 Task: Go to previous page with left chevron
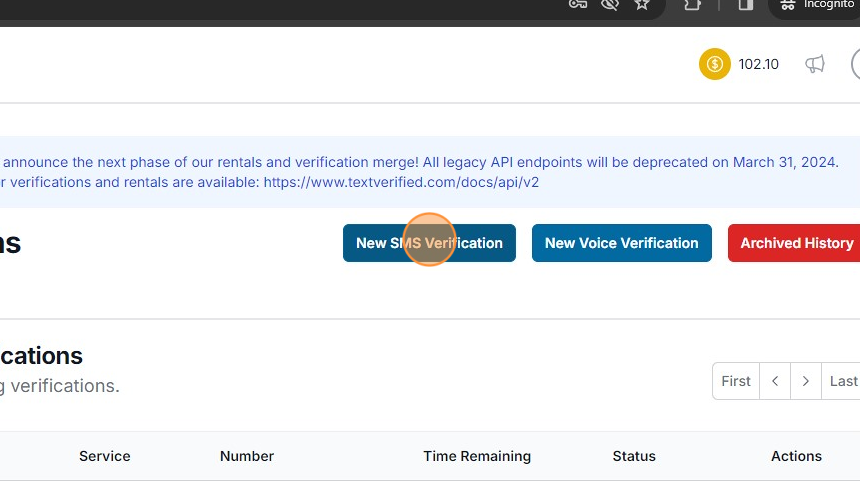[775, 381]
